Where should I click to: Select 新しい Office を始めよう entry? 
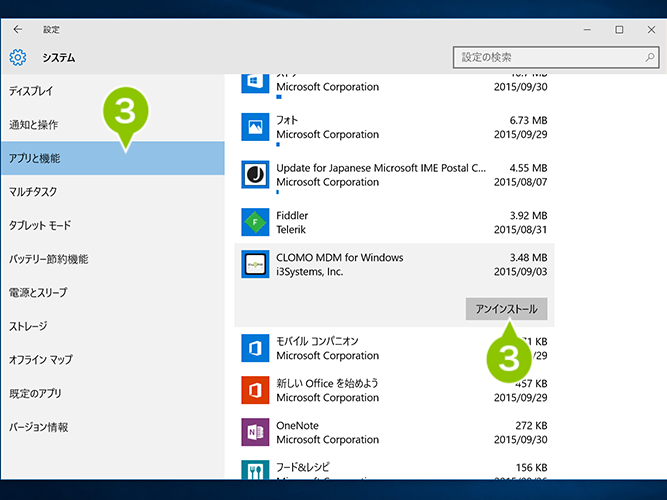coord(328,383)
